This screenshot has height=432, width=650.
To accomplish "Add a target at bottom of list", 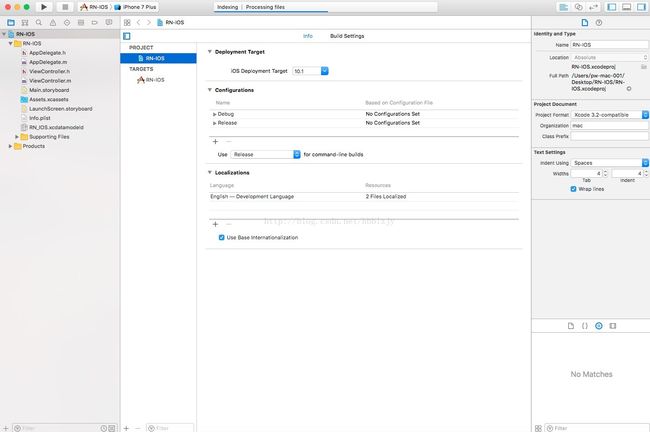I will point(126,428).
